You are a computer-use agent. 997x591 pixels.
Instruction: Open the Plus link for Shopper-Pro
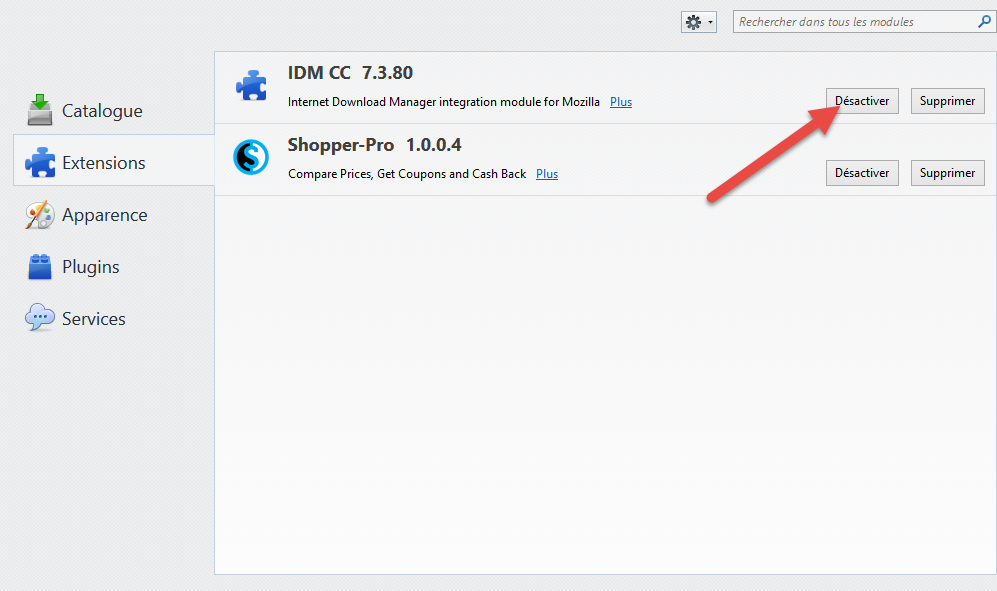[x=547, y=174]
